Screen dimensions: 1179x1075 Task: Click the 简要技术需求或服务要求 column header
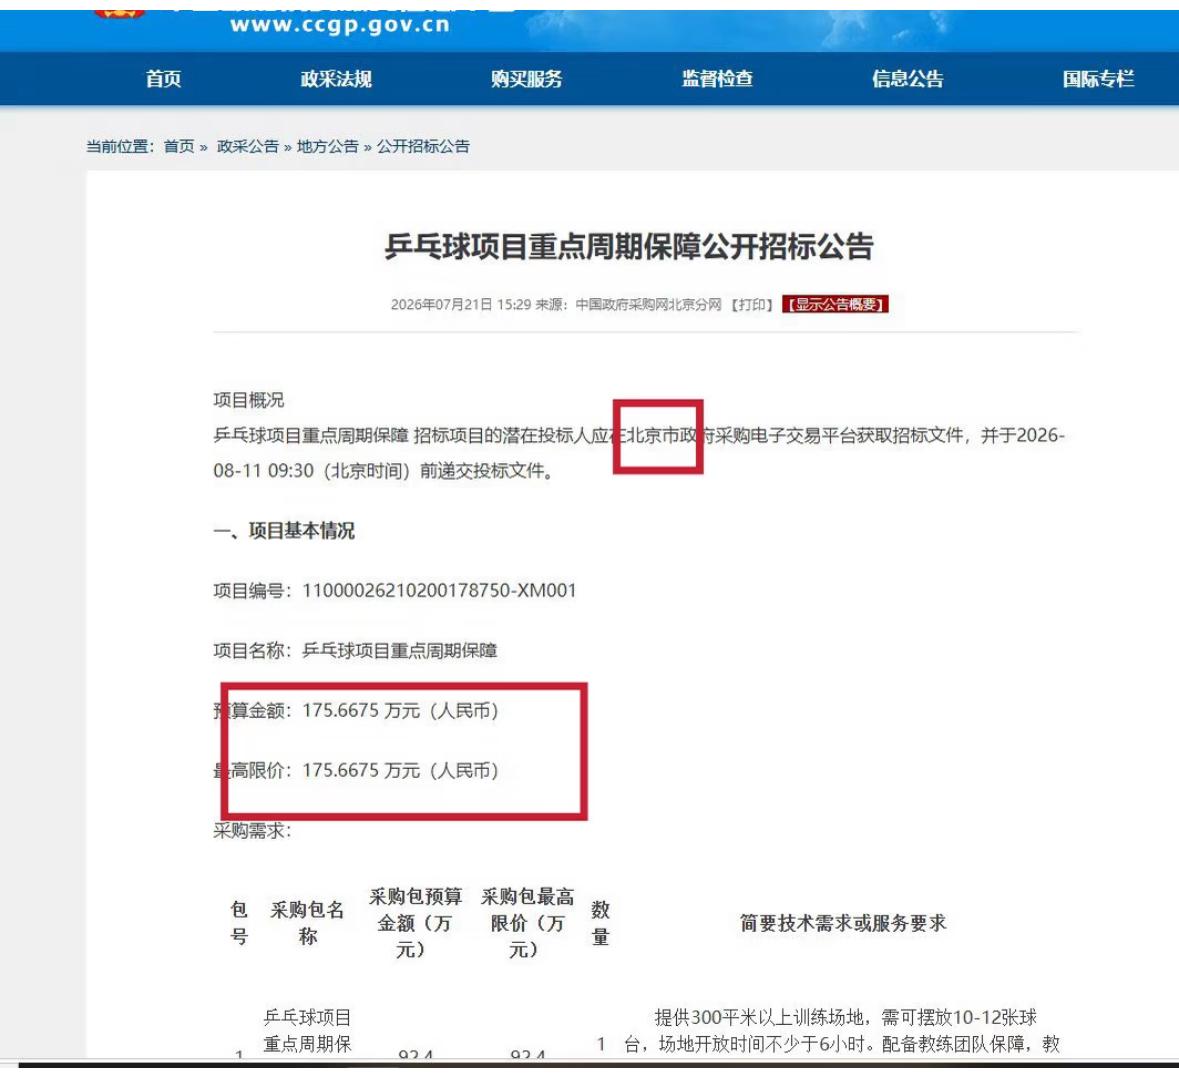click(x=843, y=923)
